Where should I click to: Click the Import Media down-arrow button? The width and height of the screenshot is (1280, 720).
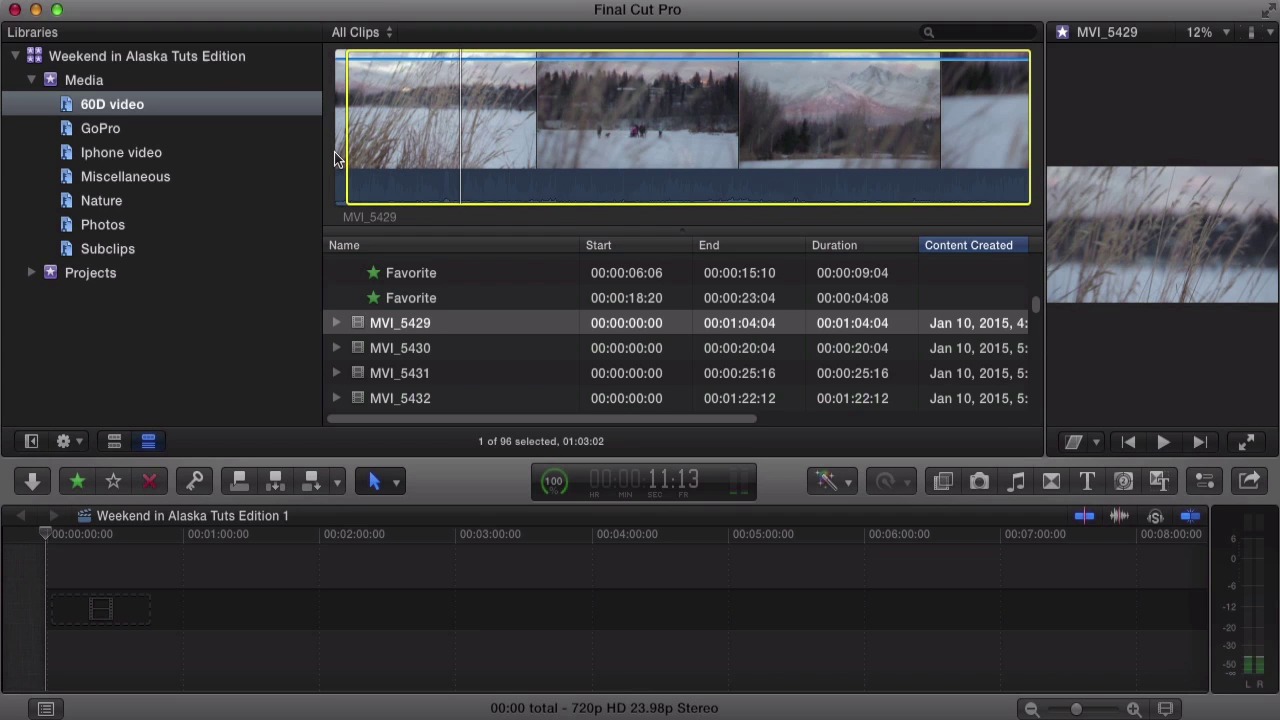[x=32, y=482]
